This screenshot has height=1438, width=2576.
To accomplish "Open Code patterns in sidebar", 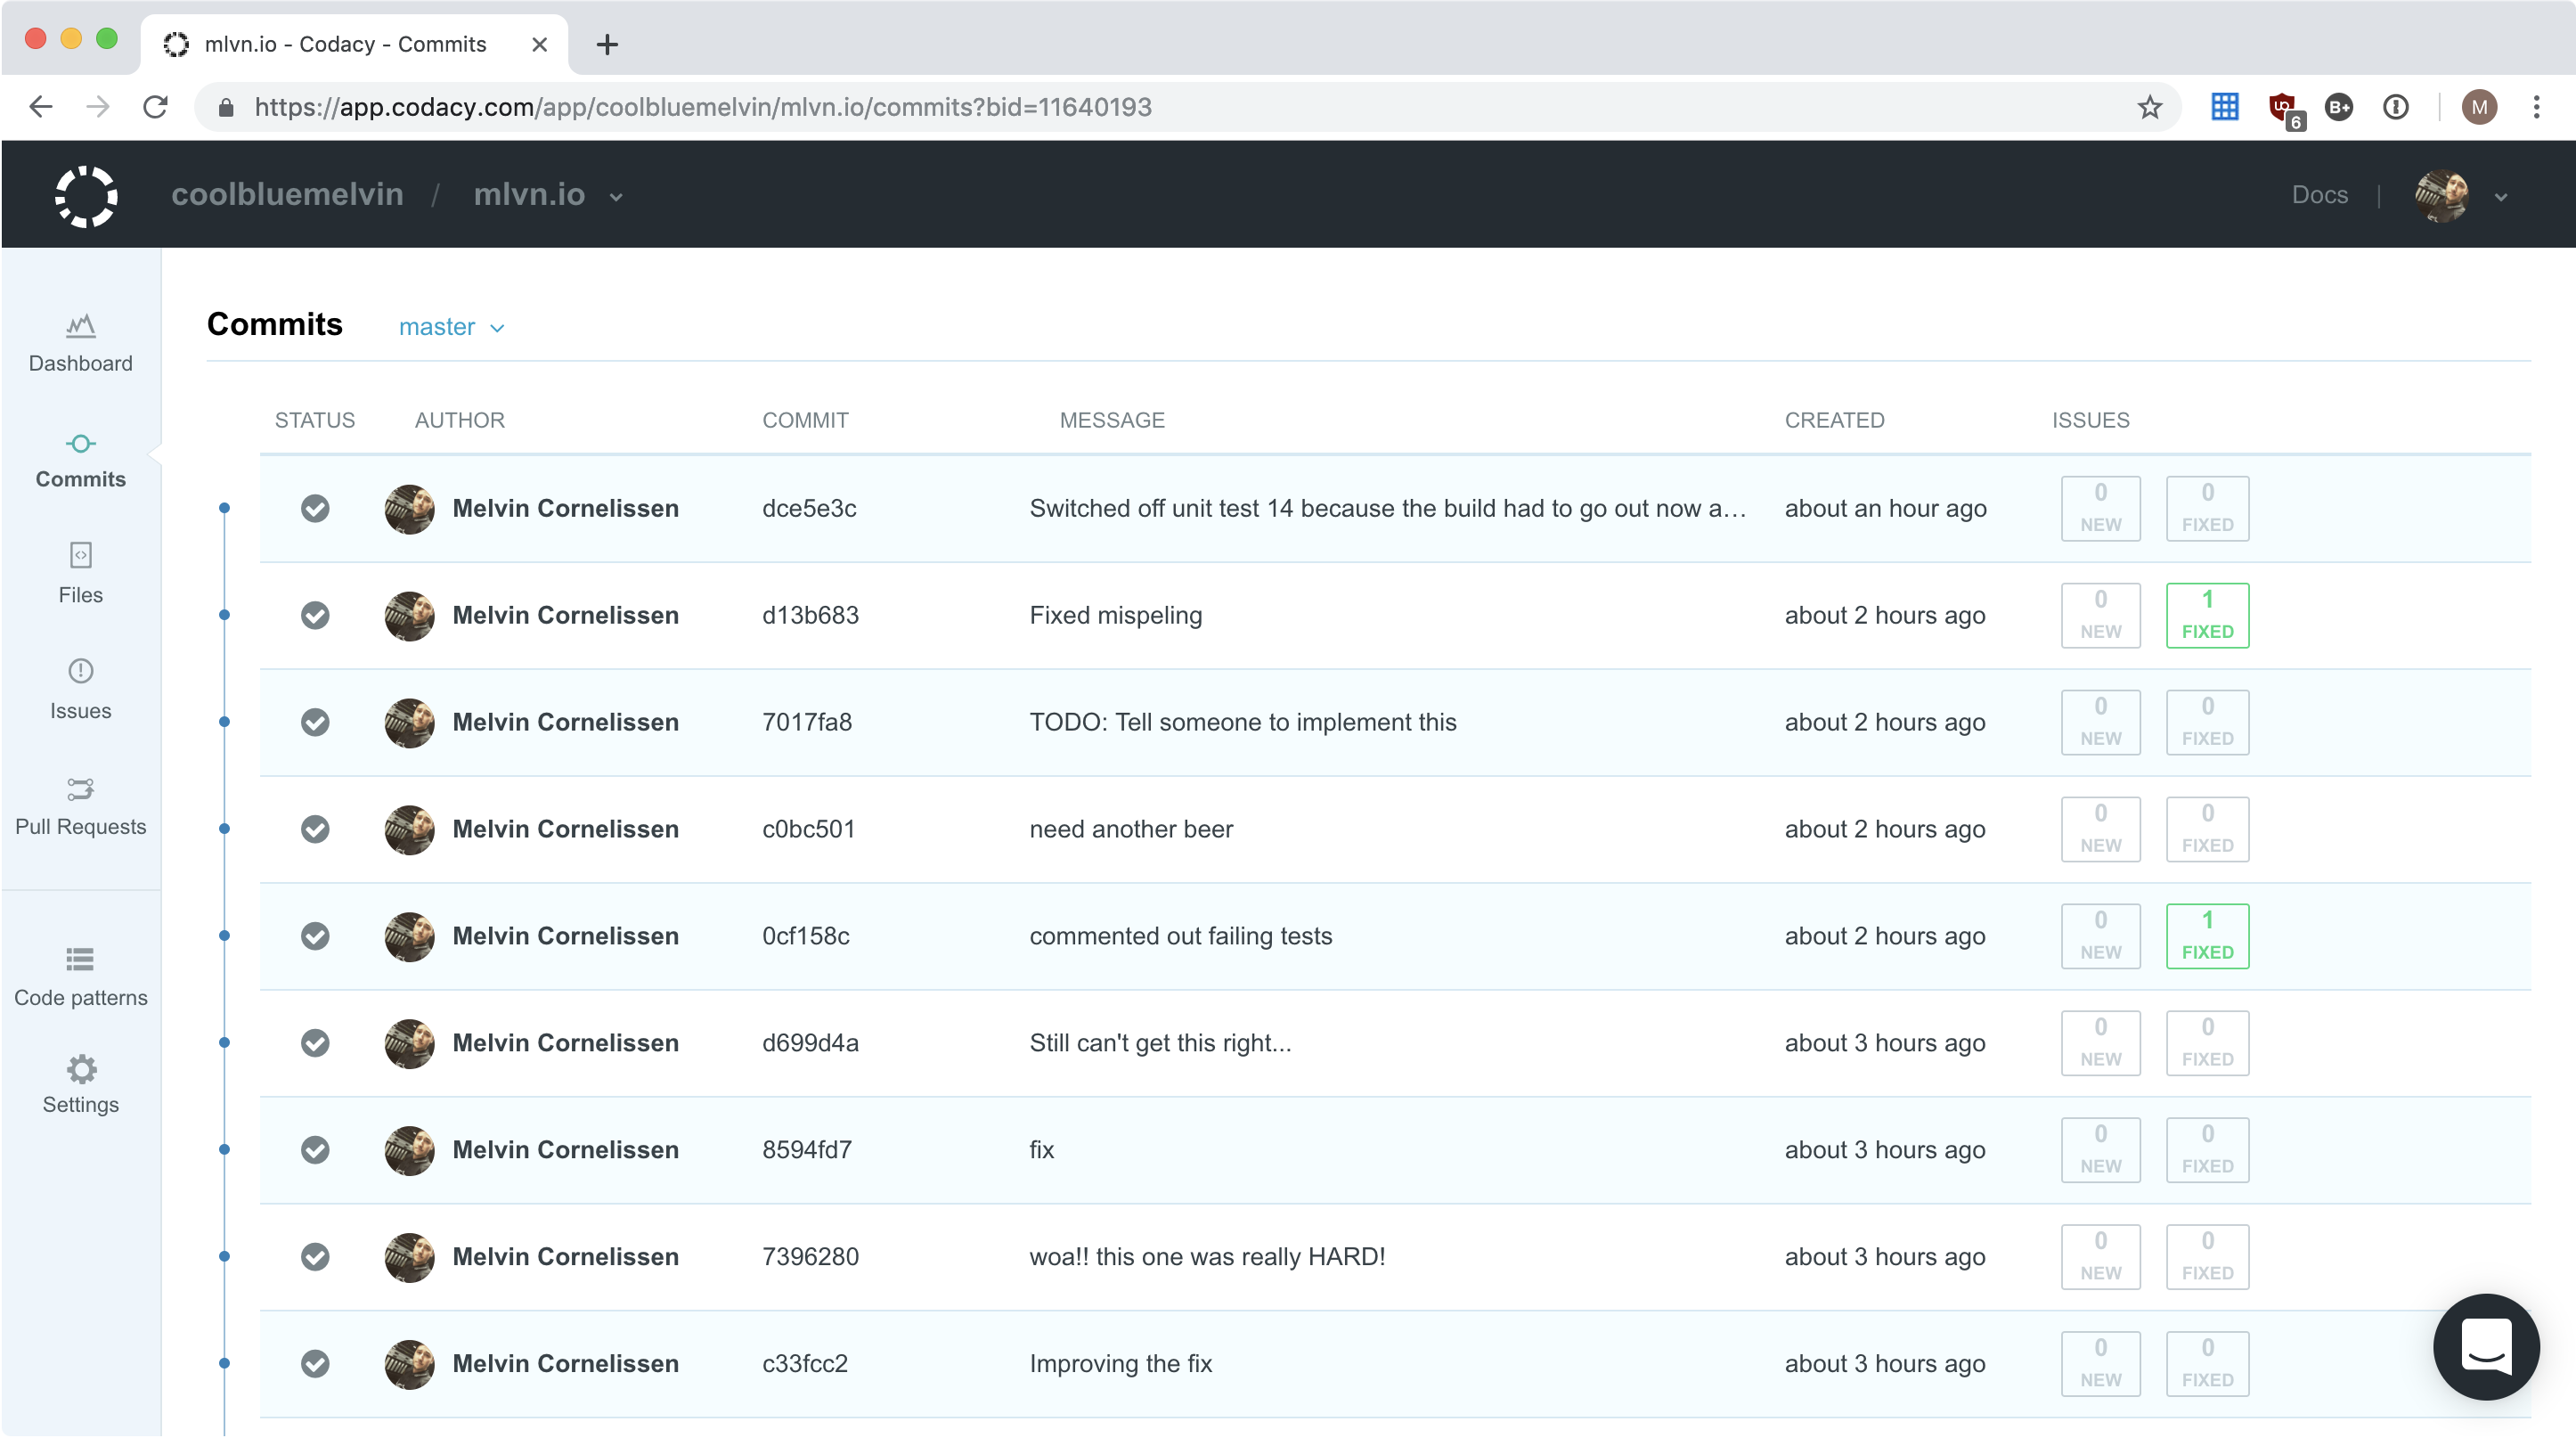I will pyautogui.click(x=80, y=977).
